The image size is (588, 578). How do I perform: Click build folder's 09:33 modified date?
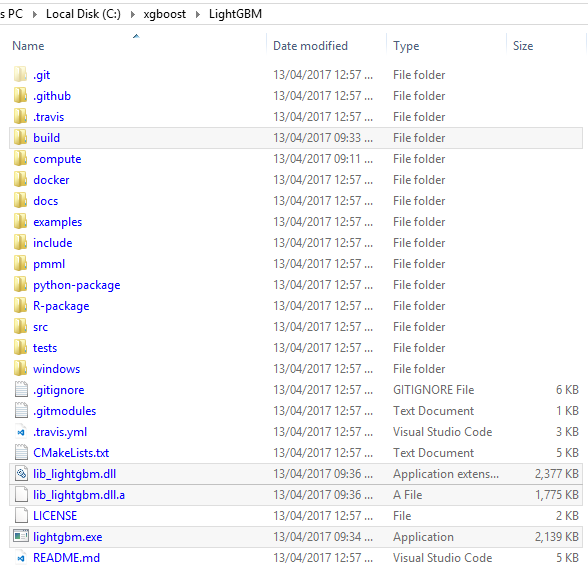point(322,138)
